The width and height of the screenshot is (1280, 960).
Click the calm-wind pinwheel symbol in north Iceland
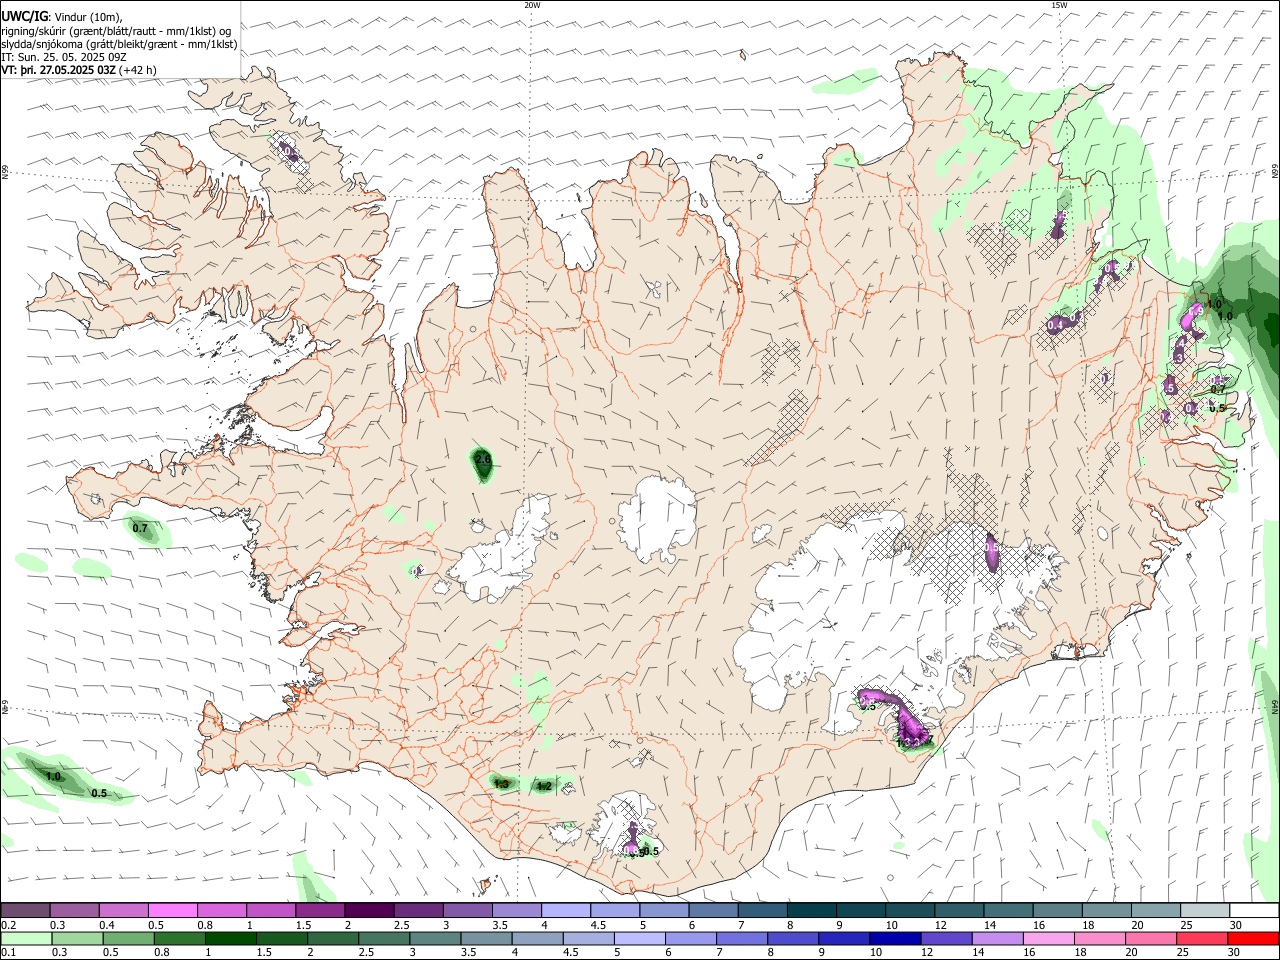[x=653, y=291]
